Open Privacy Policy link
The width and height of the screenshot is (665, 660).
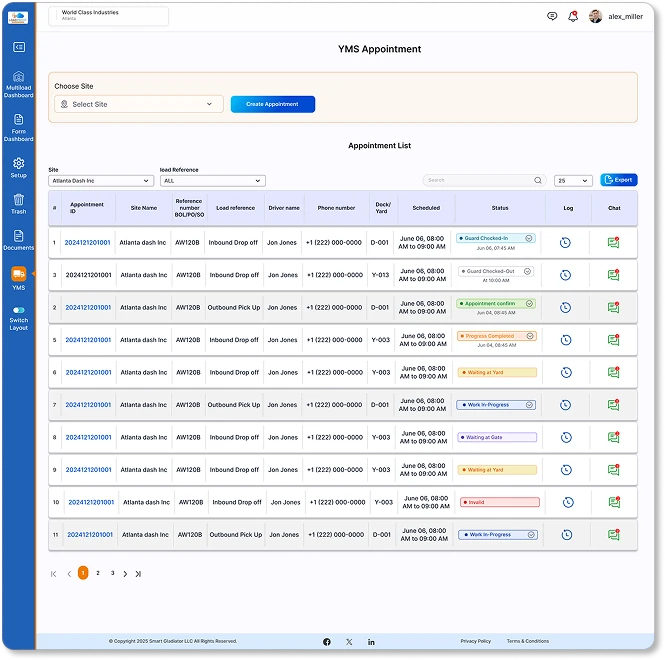(475, 641)
